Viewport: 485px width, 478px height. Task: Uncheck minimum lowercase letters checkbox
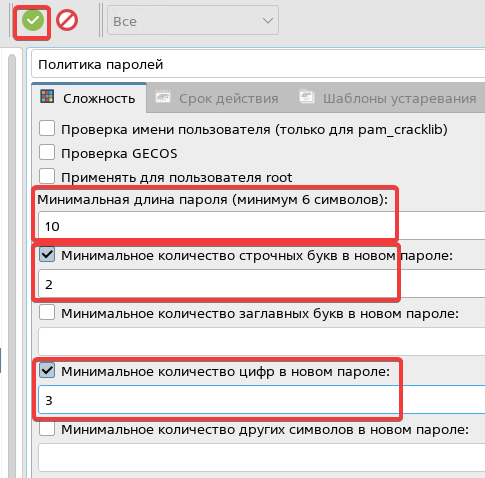click(x=47, y=255)
